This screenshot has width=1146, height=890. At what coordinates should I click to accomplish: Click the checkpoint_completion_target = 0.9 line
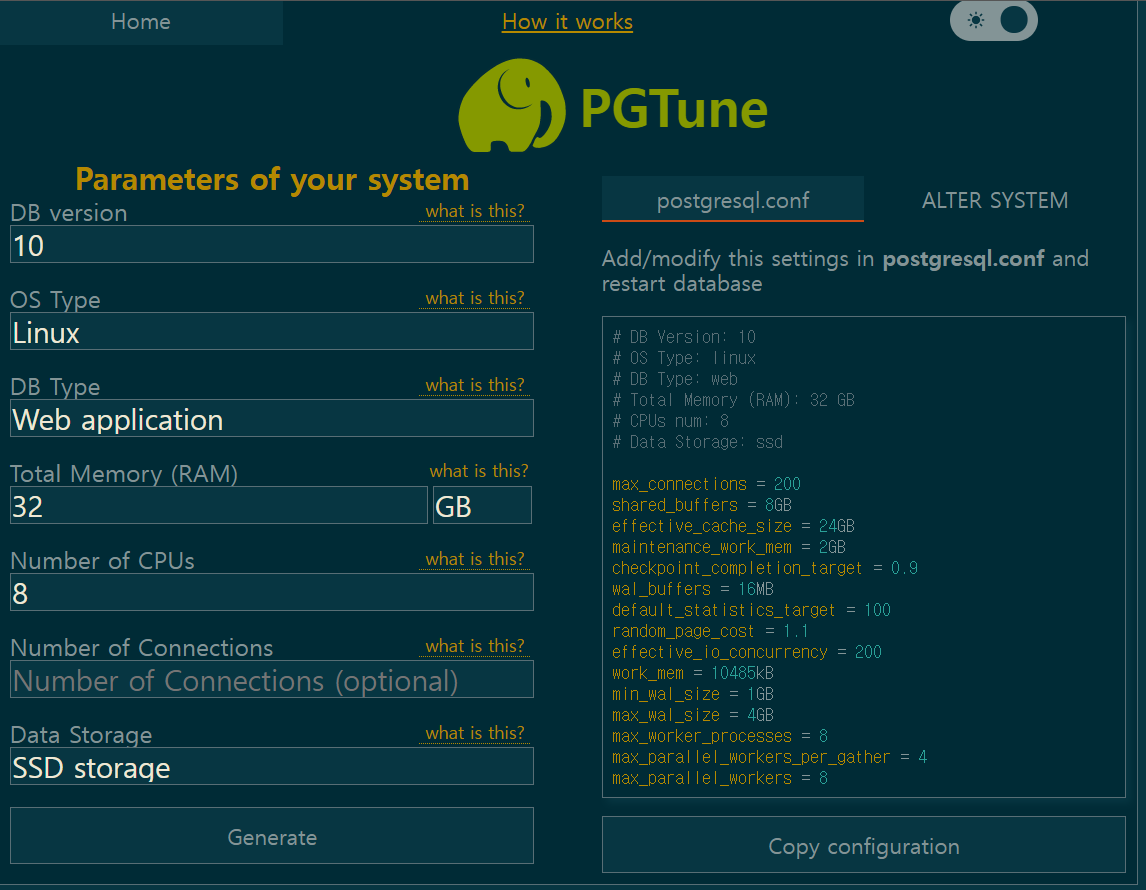pos(764,568)
